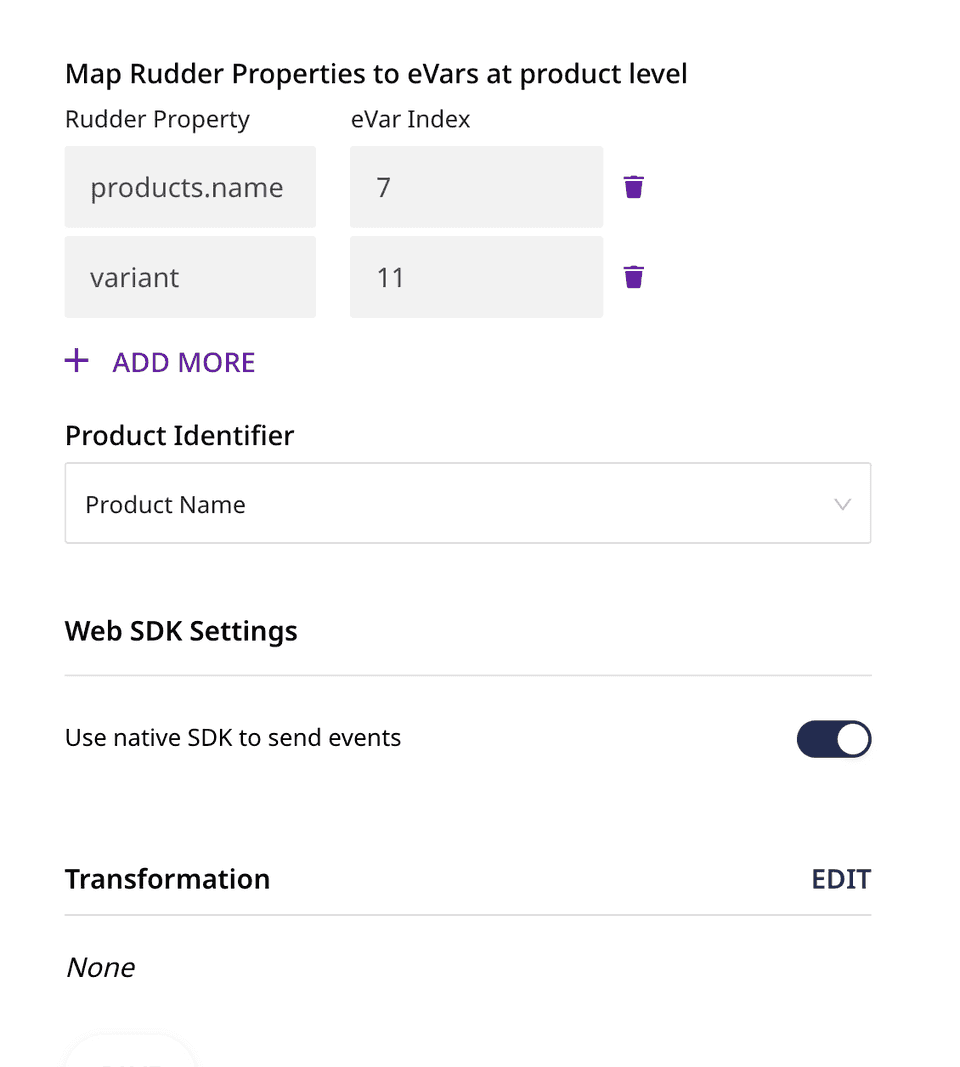Click the eVar Index column label
The height and width of the screenshot is (1067, 960).
(x=410, y=120)
